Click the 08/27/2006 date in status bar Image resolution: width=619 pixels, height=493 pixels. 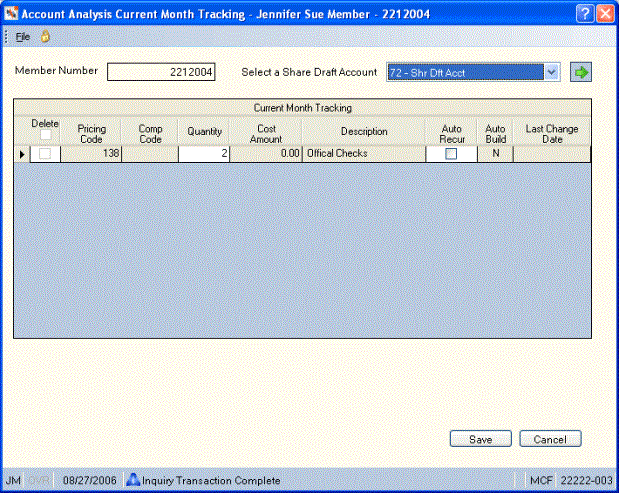pos(90,480)
